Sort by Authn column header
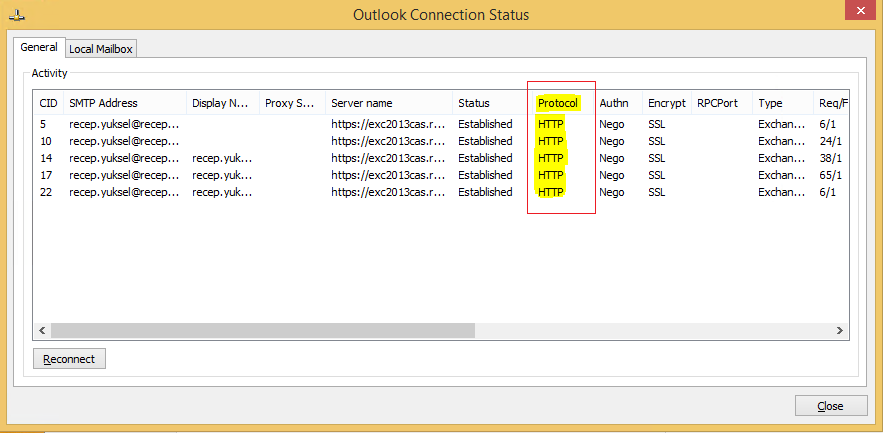Screen dimensions: 883x433 [618, 103]
